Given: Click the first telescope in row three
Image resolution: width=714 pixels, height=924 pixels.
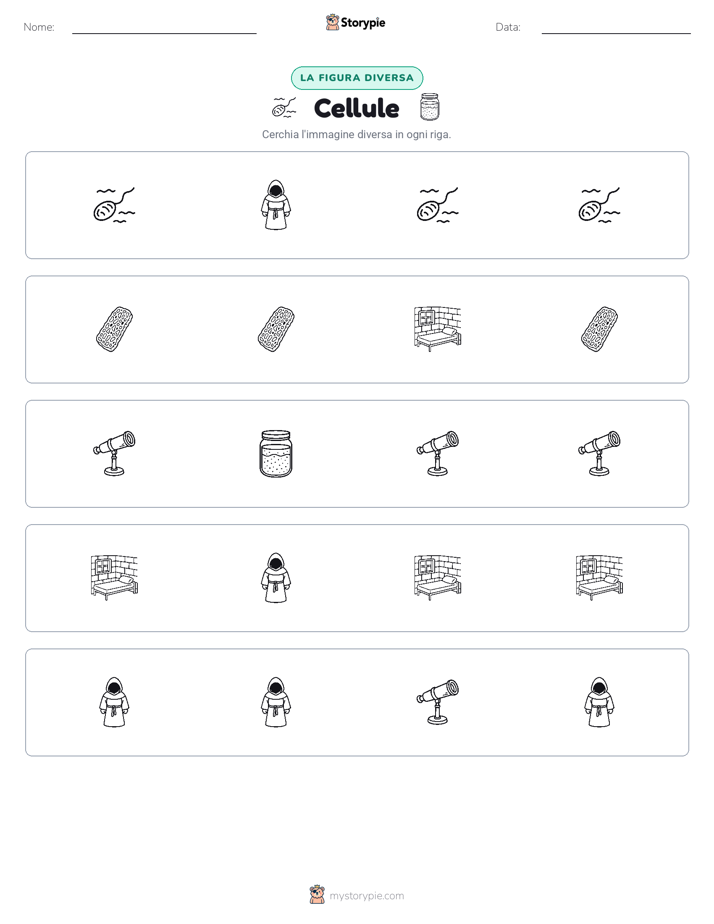Looking at the screenshot, I should pyautogui.click(x=114, y=453).
